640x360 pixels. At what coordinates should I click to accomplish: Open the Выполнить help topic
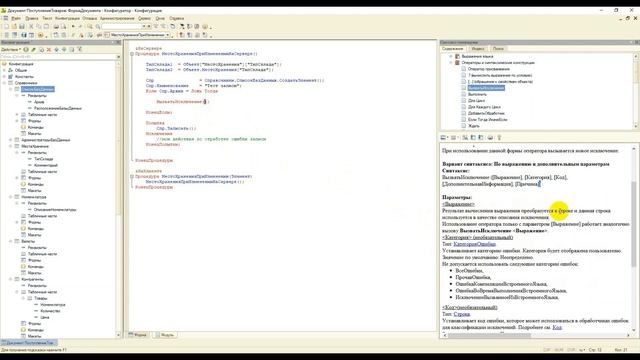click(x=477, y=94)
